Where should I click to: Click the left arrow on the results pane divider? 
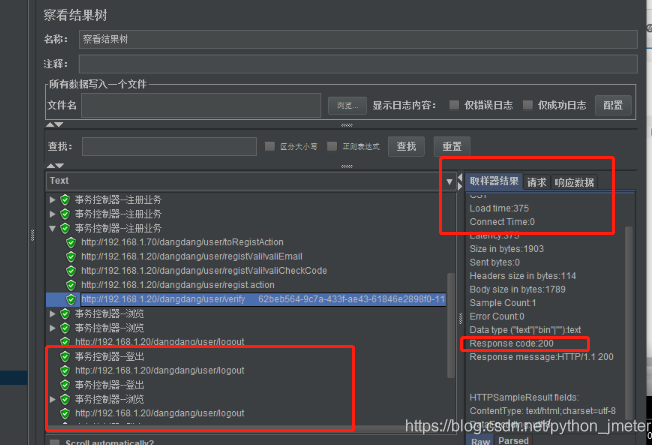460,177
